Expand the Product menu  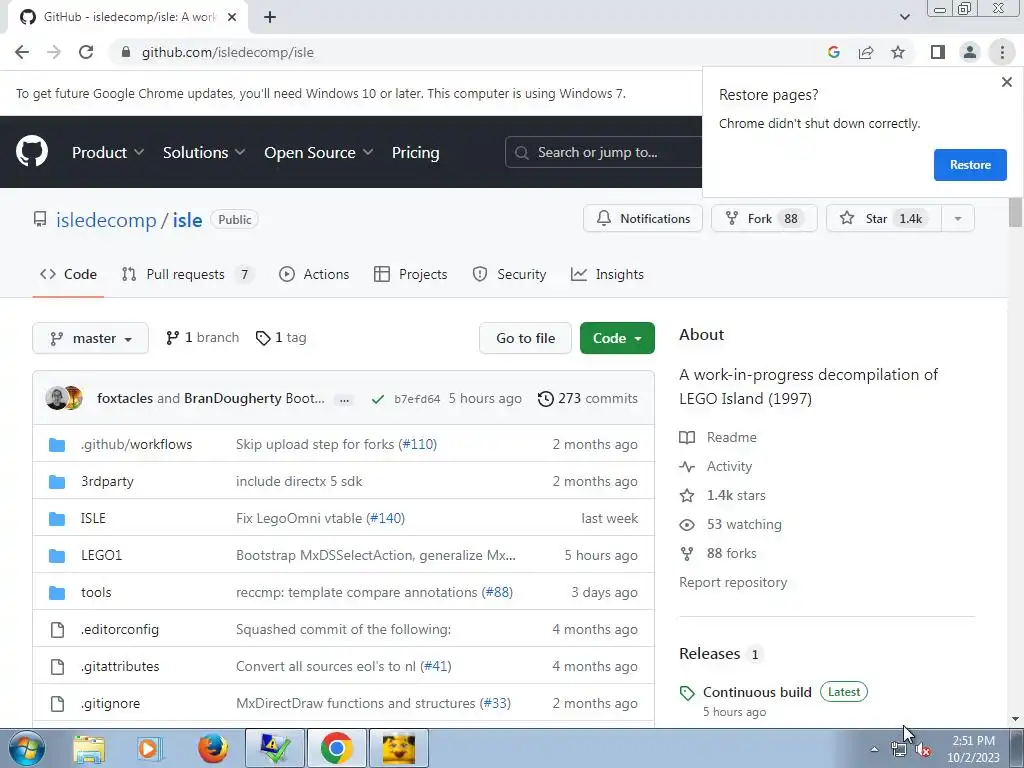coord(108,152)
